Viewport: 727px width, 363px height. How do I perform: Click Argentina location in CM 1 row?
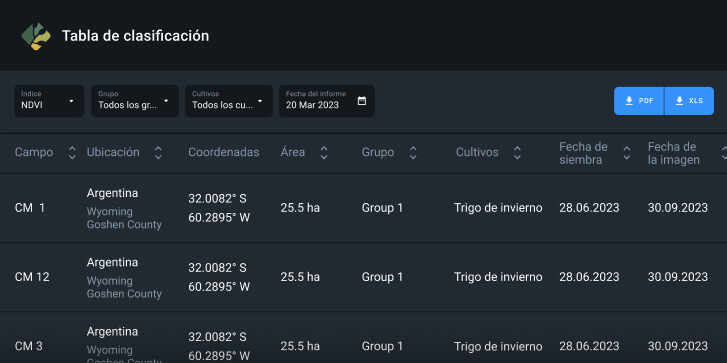[x=112, y=193]
